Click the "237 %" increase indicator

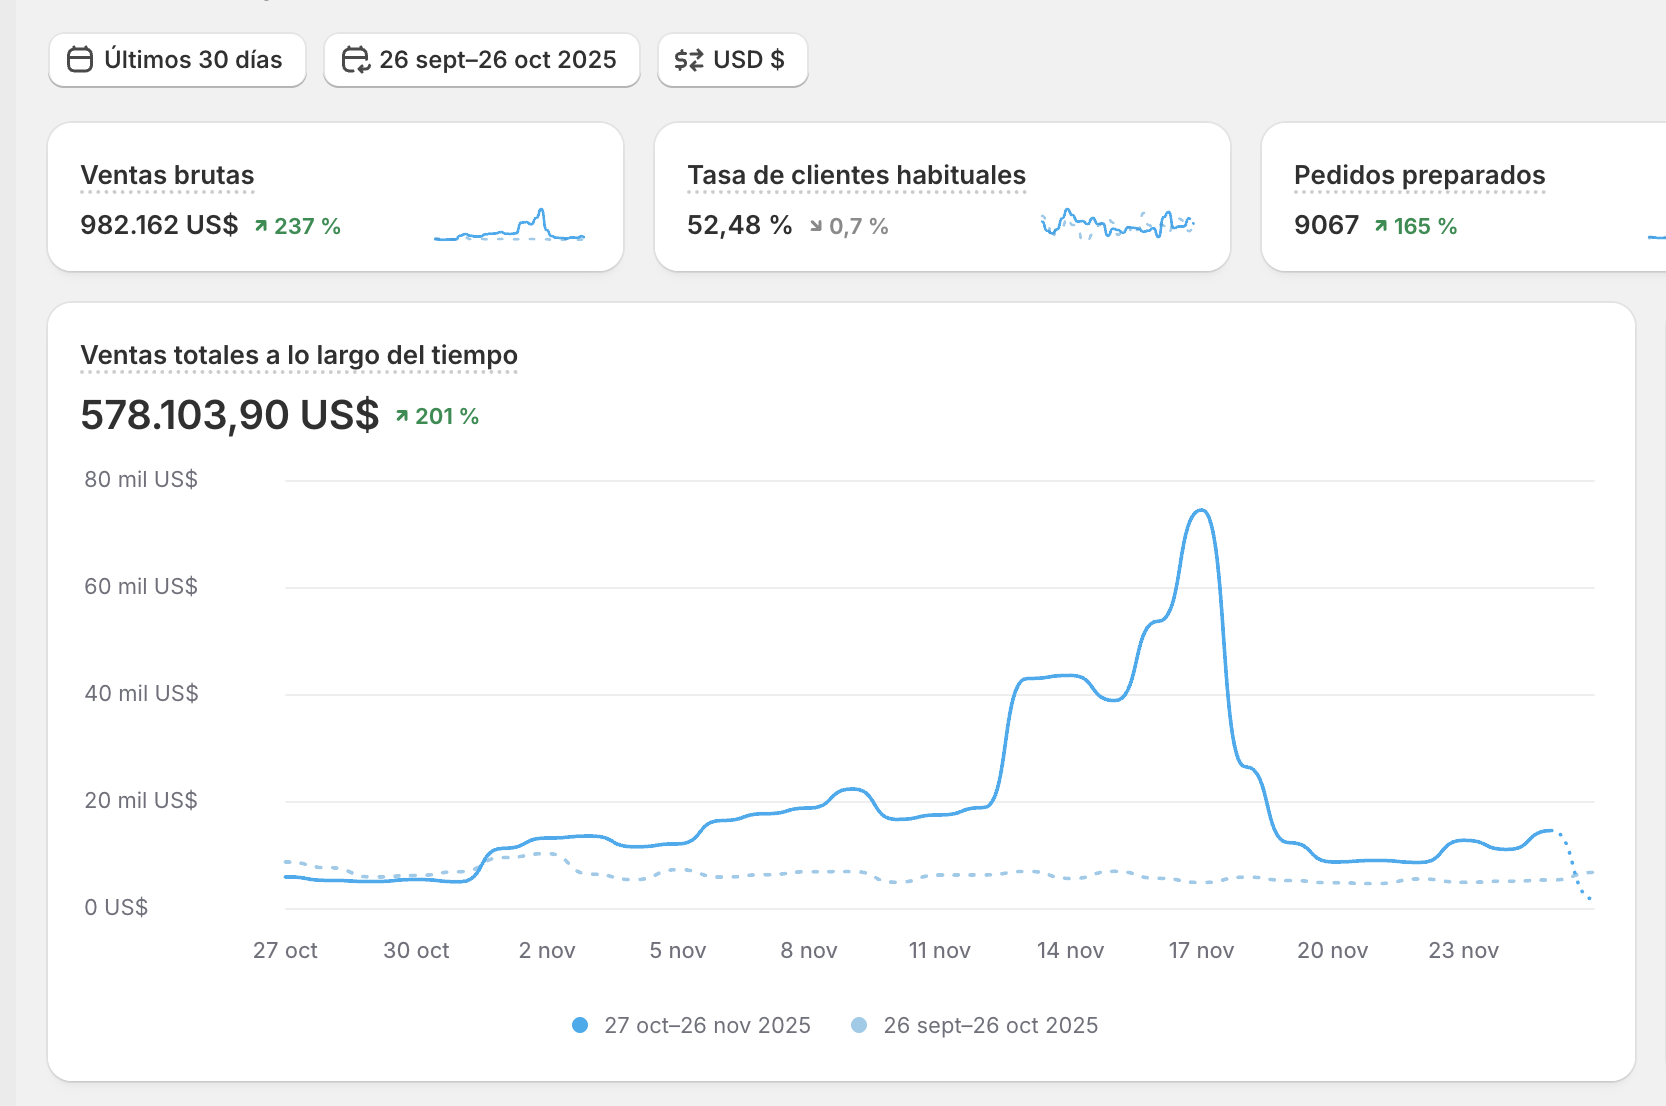coord(298,226)
